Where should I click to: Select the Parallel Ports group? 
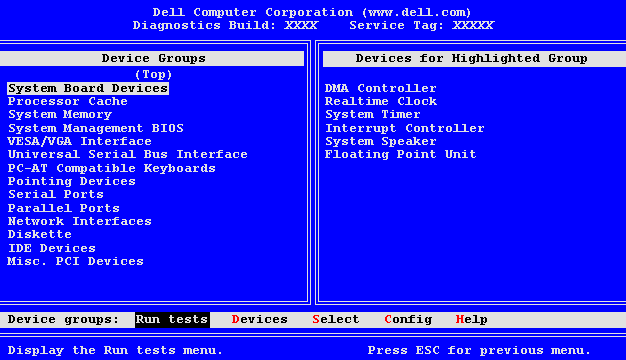click(x=63, y=208)
